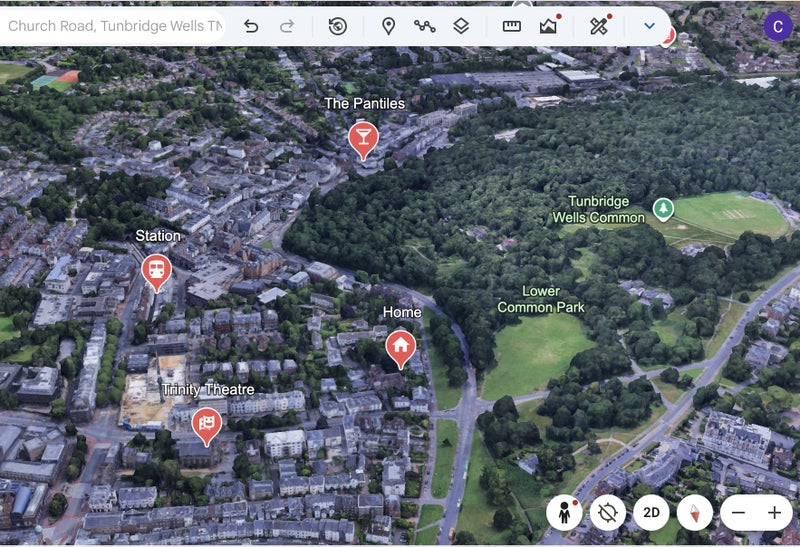Toggle the 2D view button
The width and height of the screenshot is (800, 547).
coord(651,513)
